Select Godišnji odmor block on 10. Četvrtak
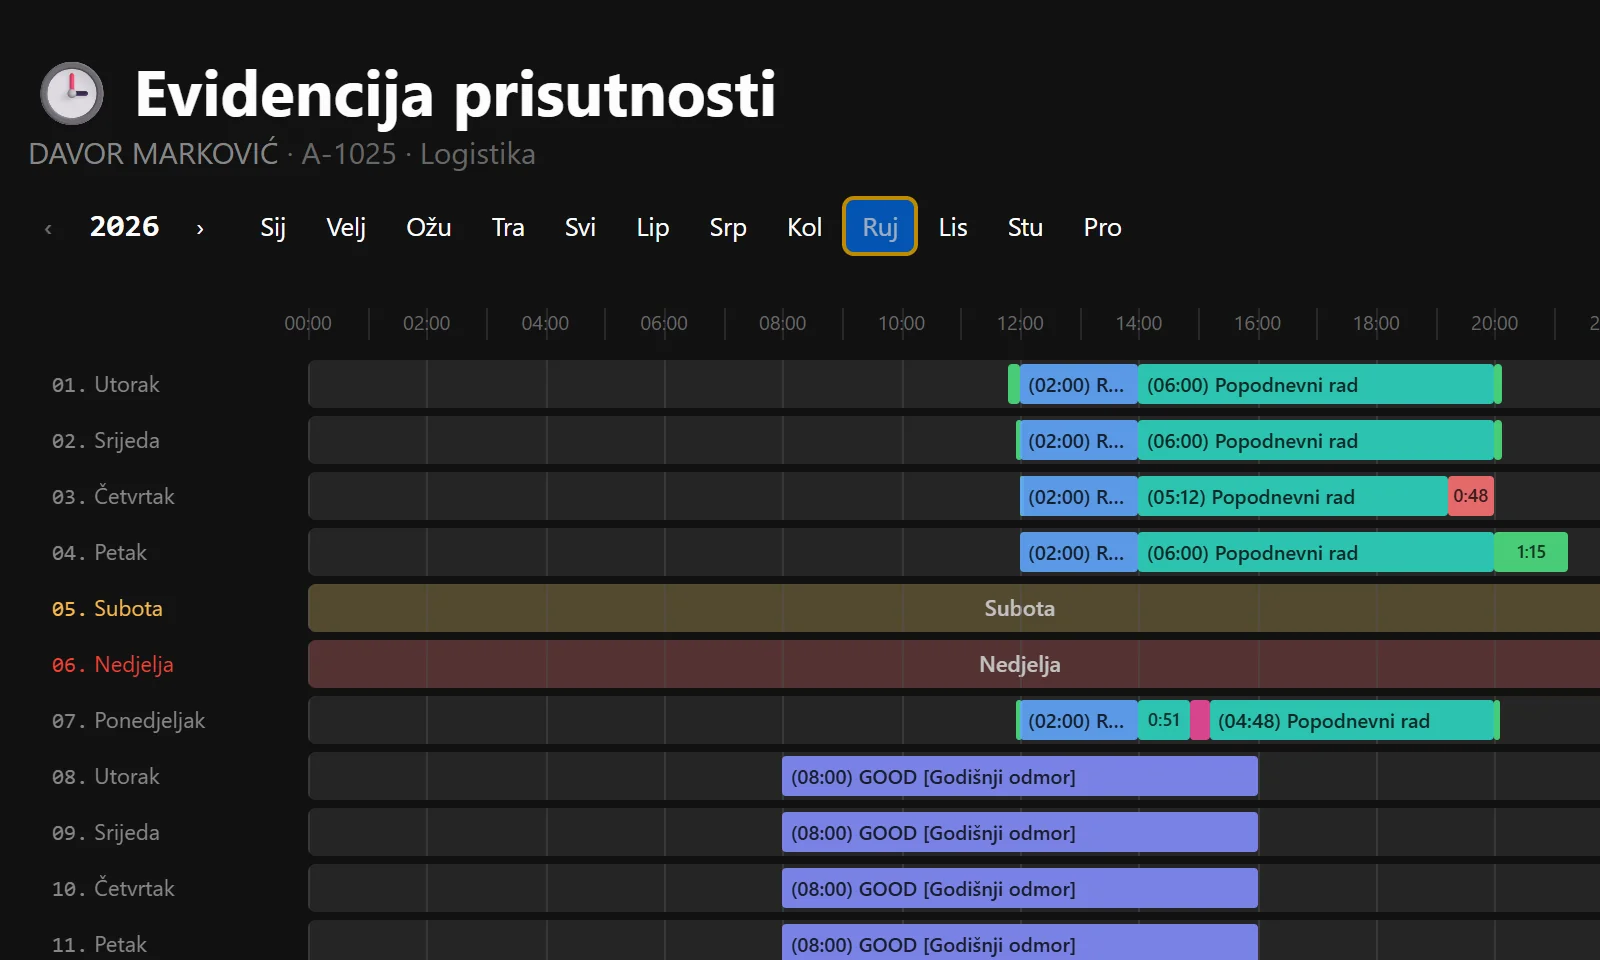The image size is (1600, 960). [1020, 889]
